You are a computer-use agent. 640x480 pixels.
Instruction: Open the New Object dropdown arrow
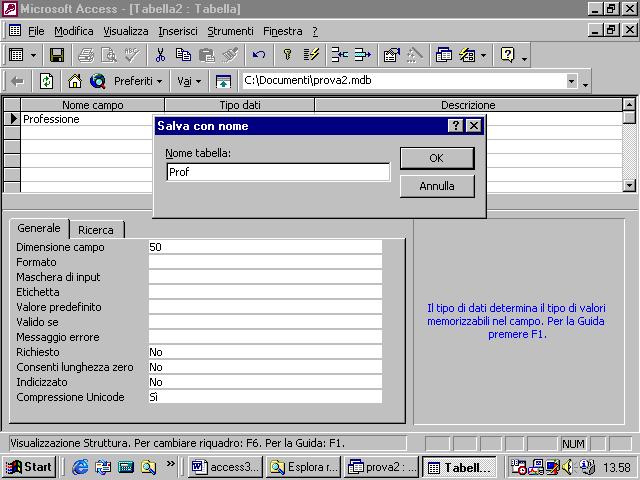coord(484,55)
